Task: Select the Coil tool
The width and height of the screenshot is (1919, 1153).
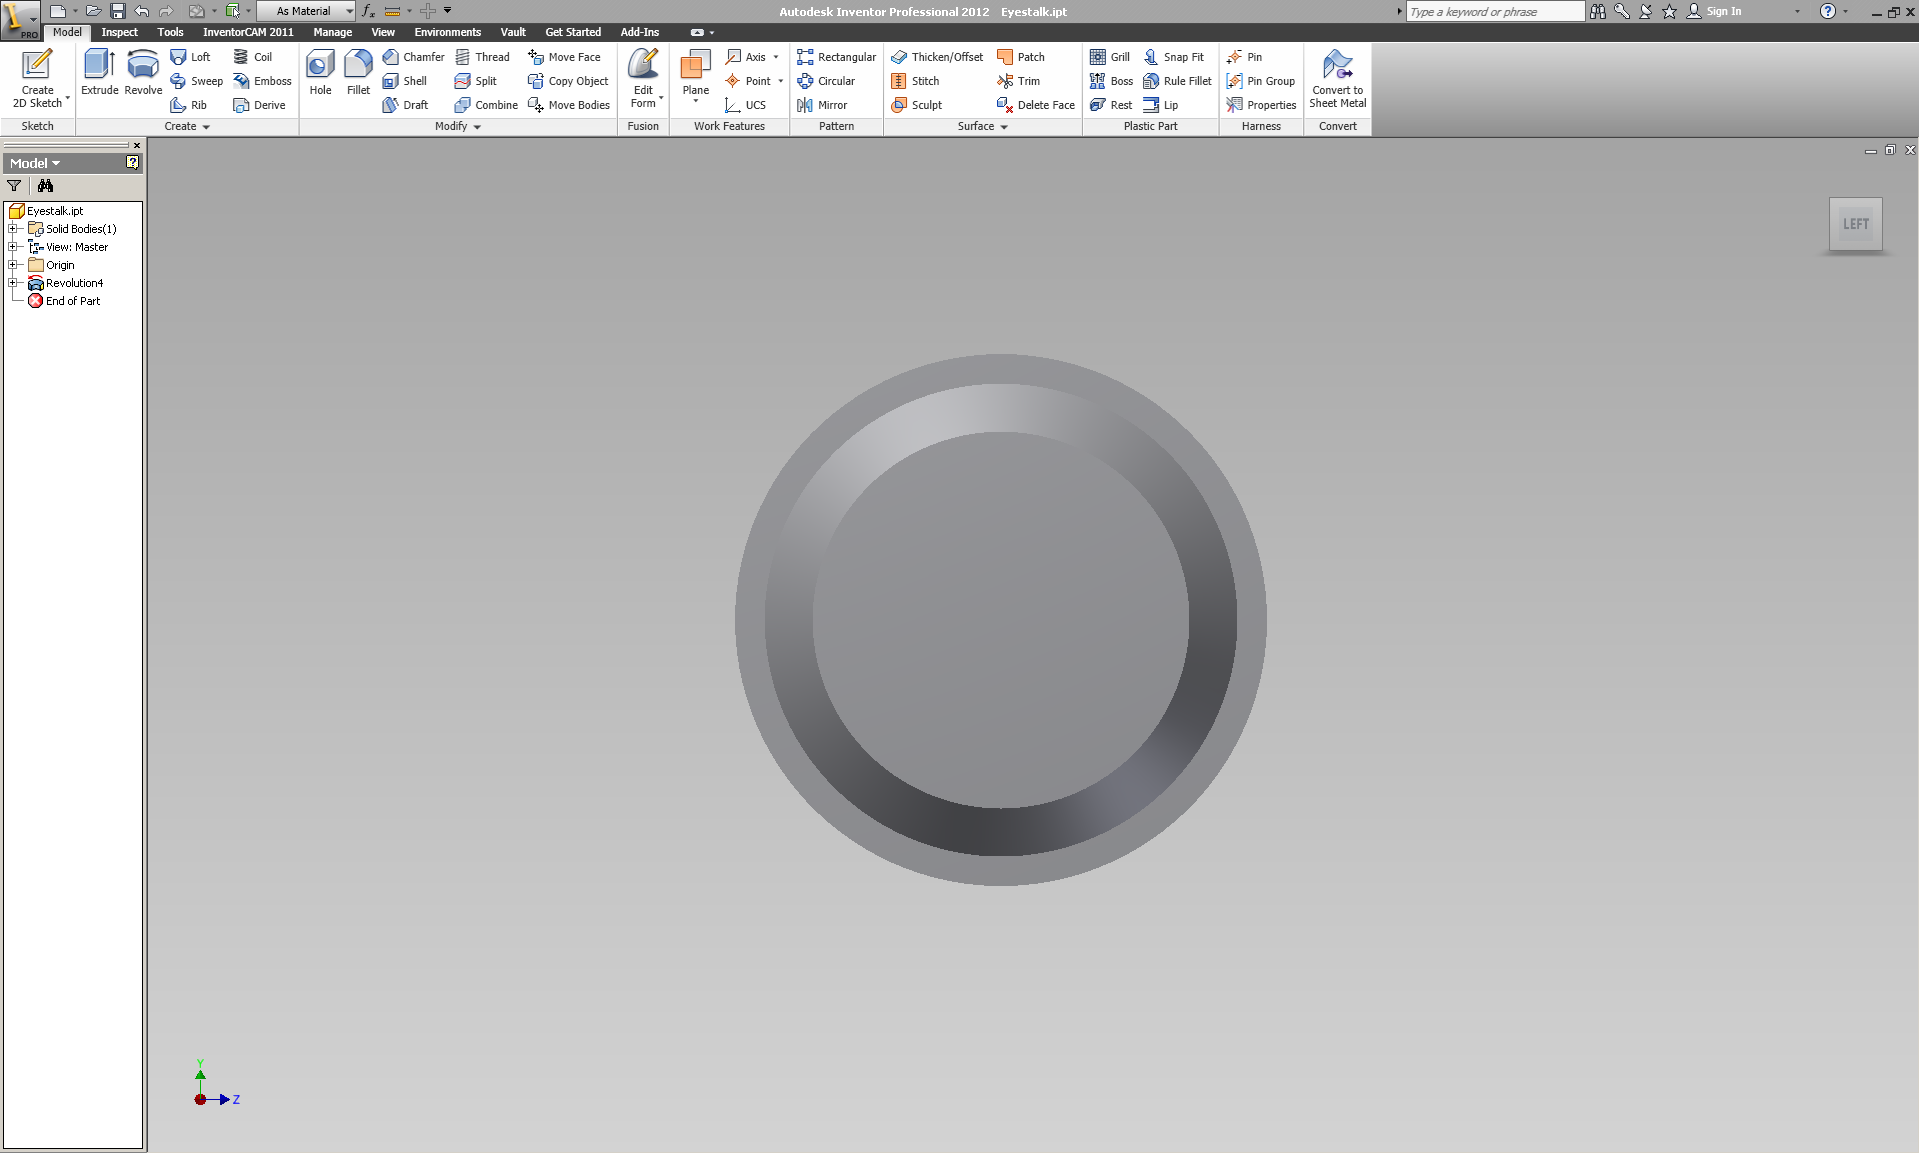Action: [x=253, y=57]
